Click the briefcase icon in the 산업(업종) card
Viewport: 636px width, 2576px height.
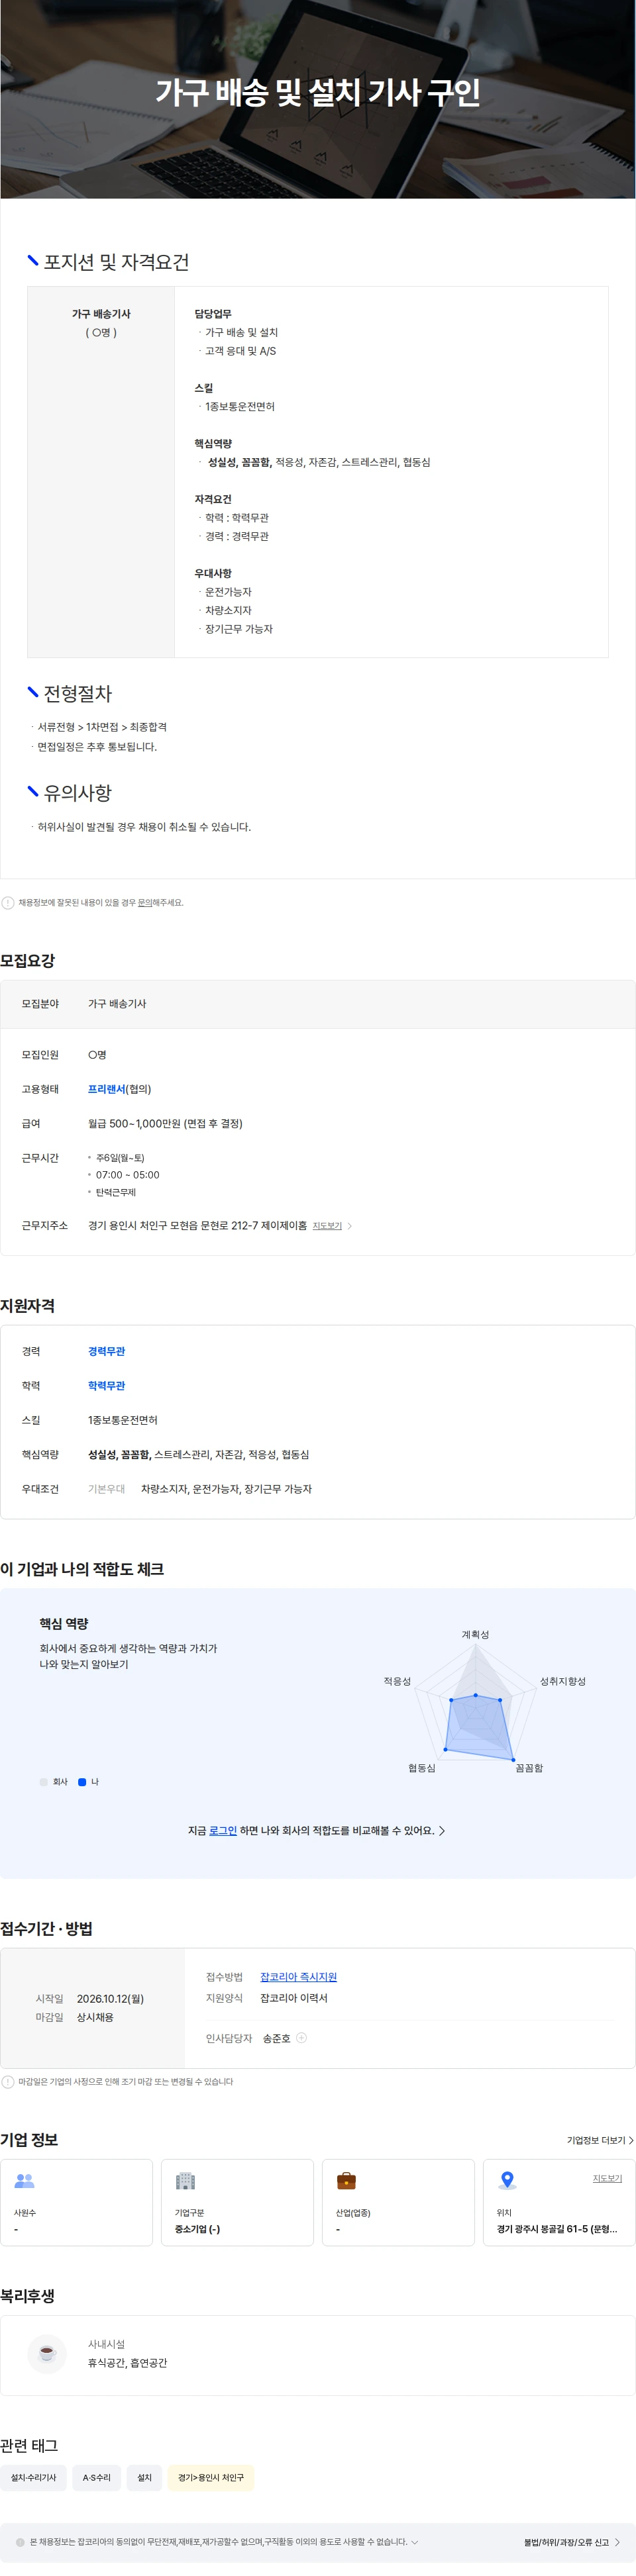coord(346,2181)
